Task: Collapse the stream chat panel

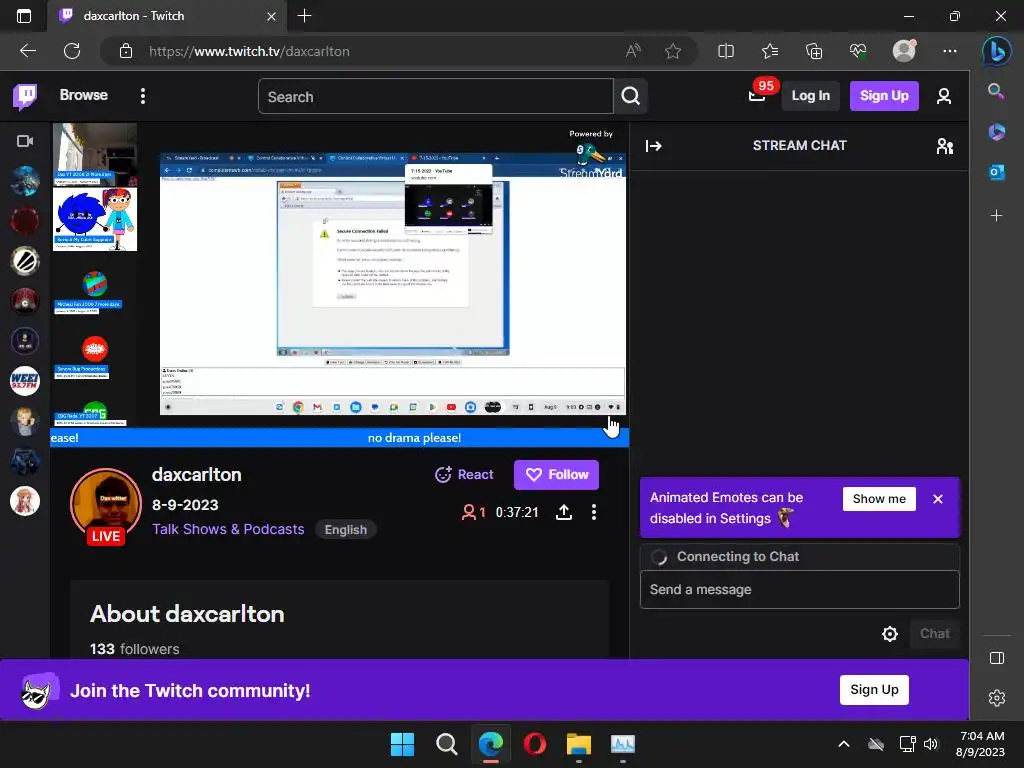Action: [x=654, y=146]
